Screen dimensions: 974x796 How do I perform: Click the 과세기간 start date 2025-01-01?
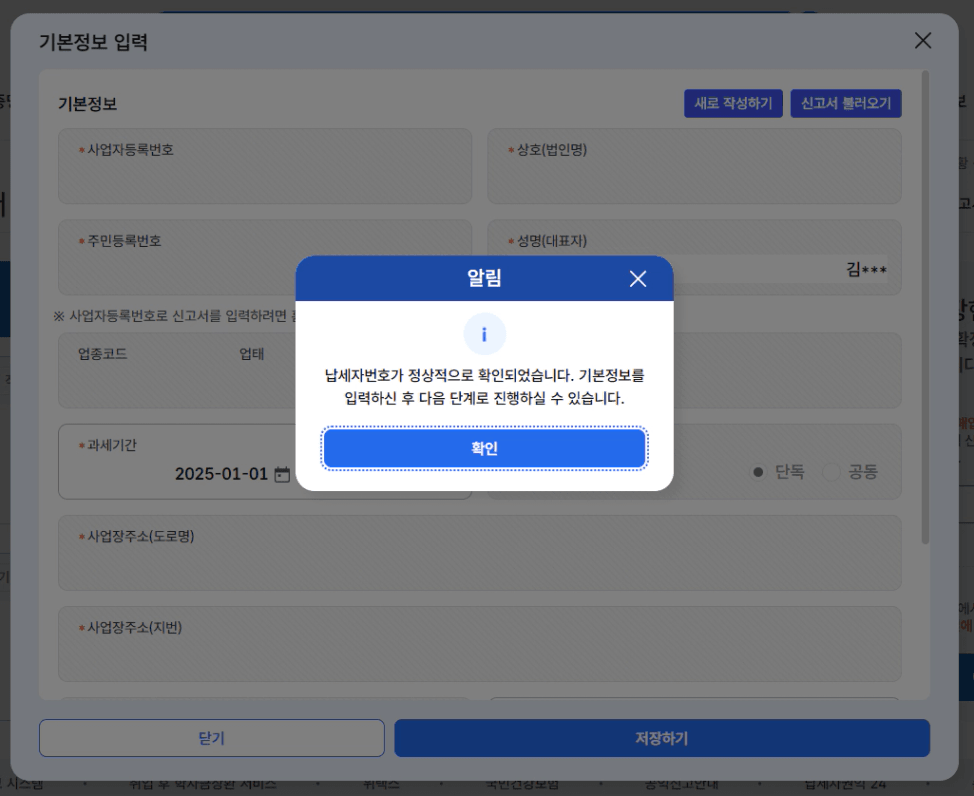(221, 474)
